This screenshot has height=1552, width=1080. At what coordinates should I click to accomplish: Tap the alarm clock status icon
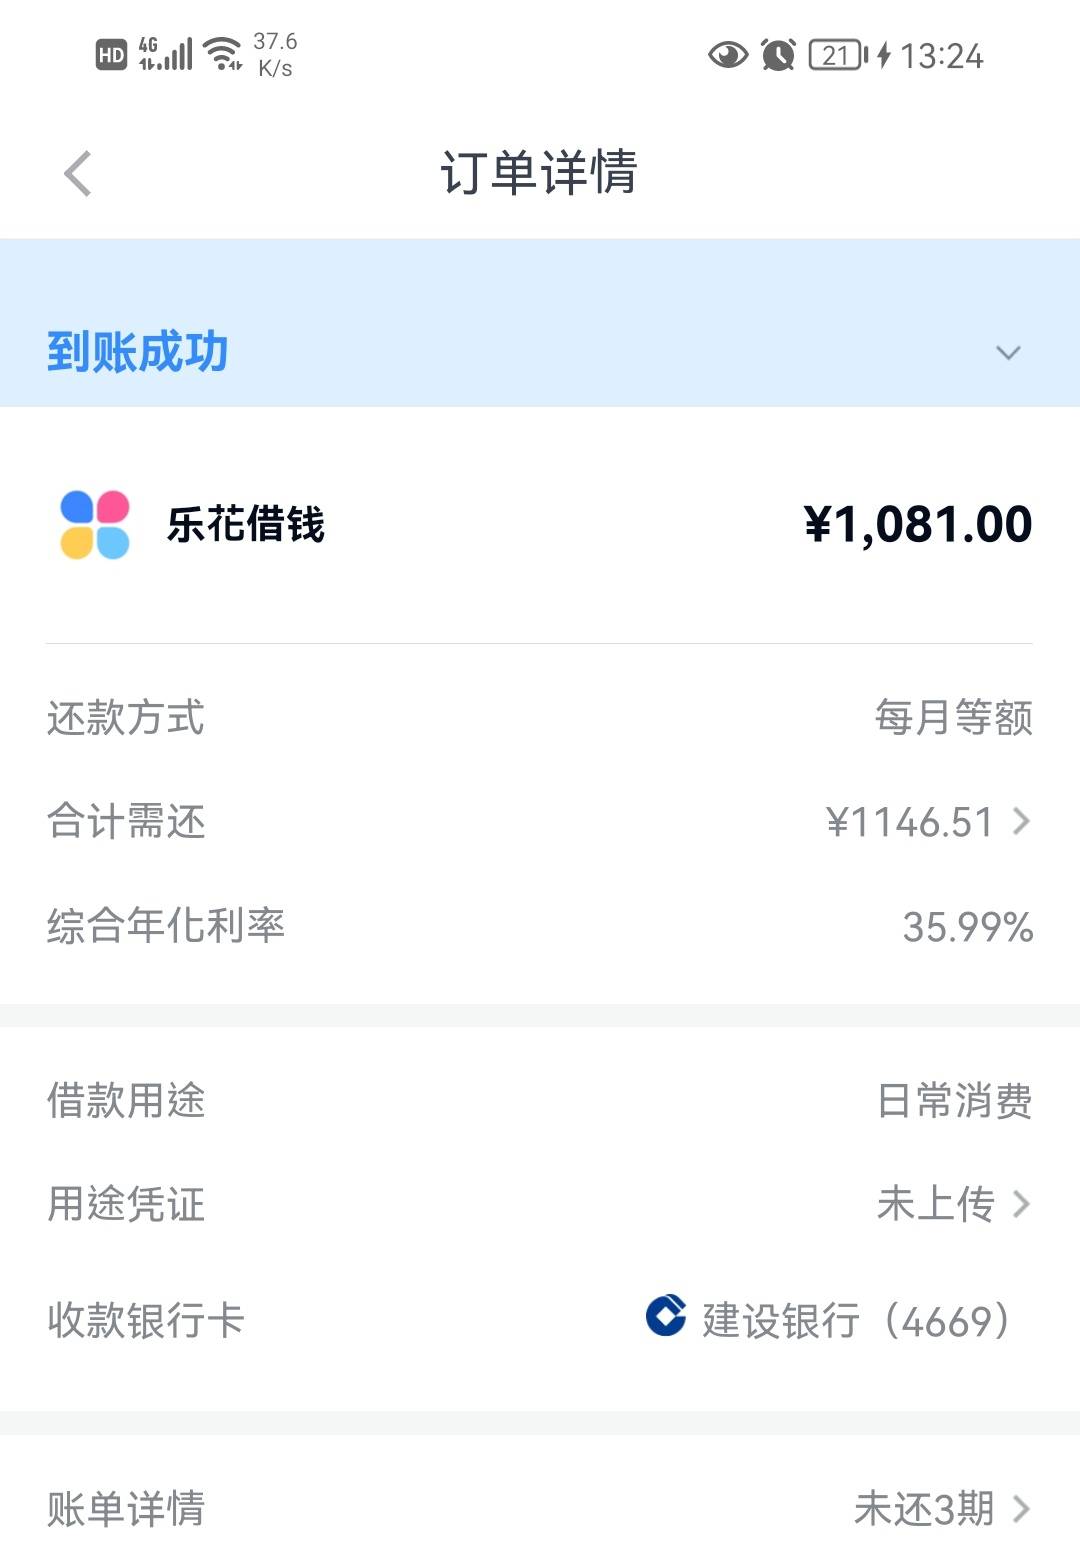pyautogui.click(x=778, y=55)
